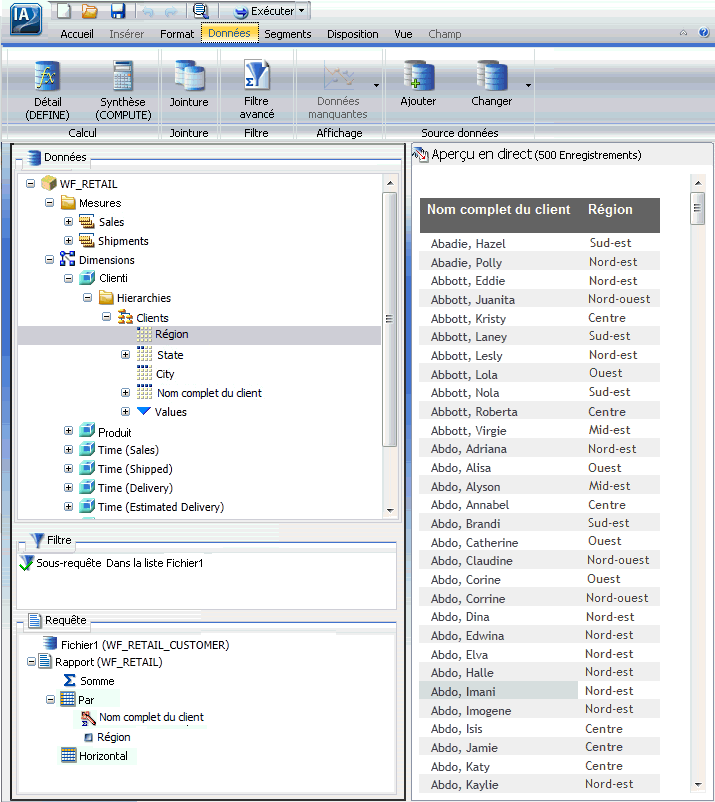Select Time (Estimated Delivery) dimension

tap(161, 507)
